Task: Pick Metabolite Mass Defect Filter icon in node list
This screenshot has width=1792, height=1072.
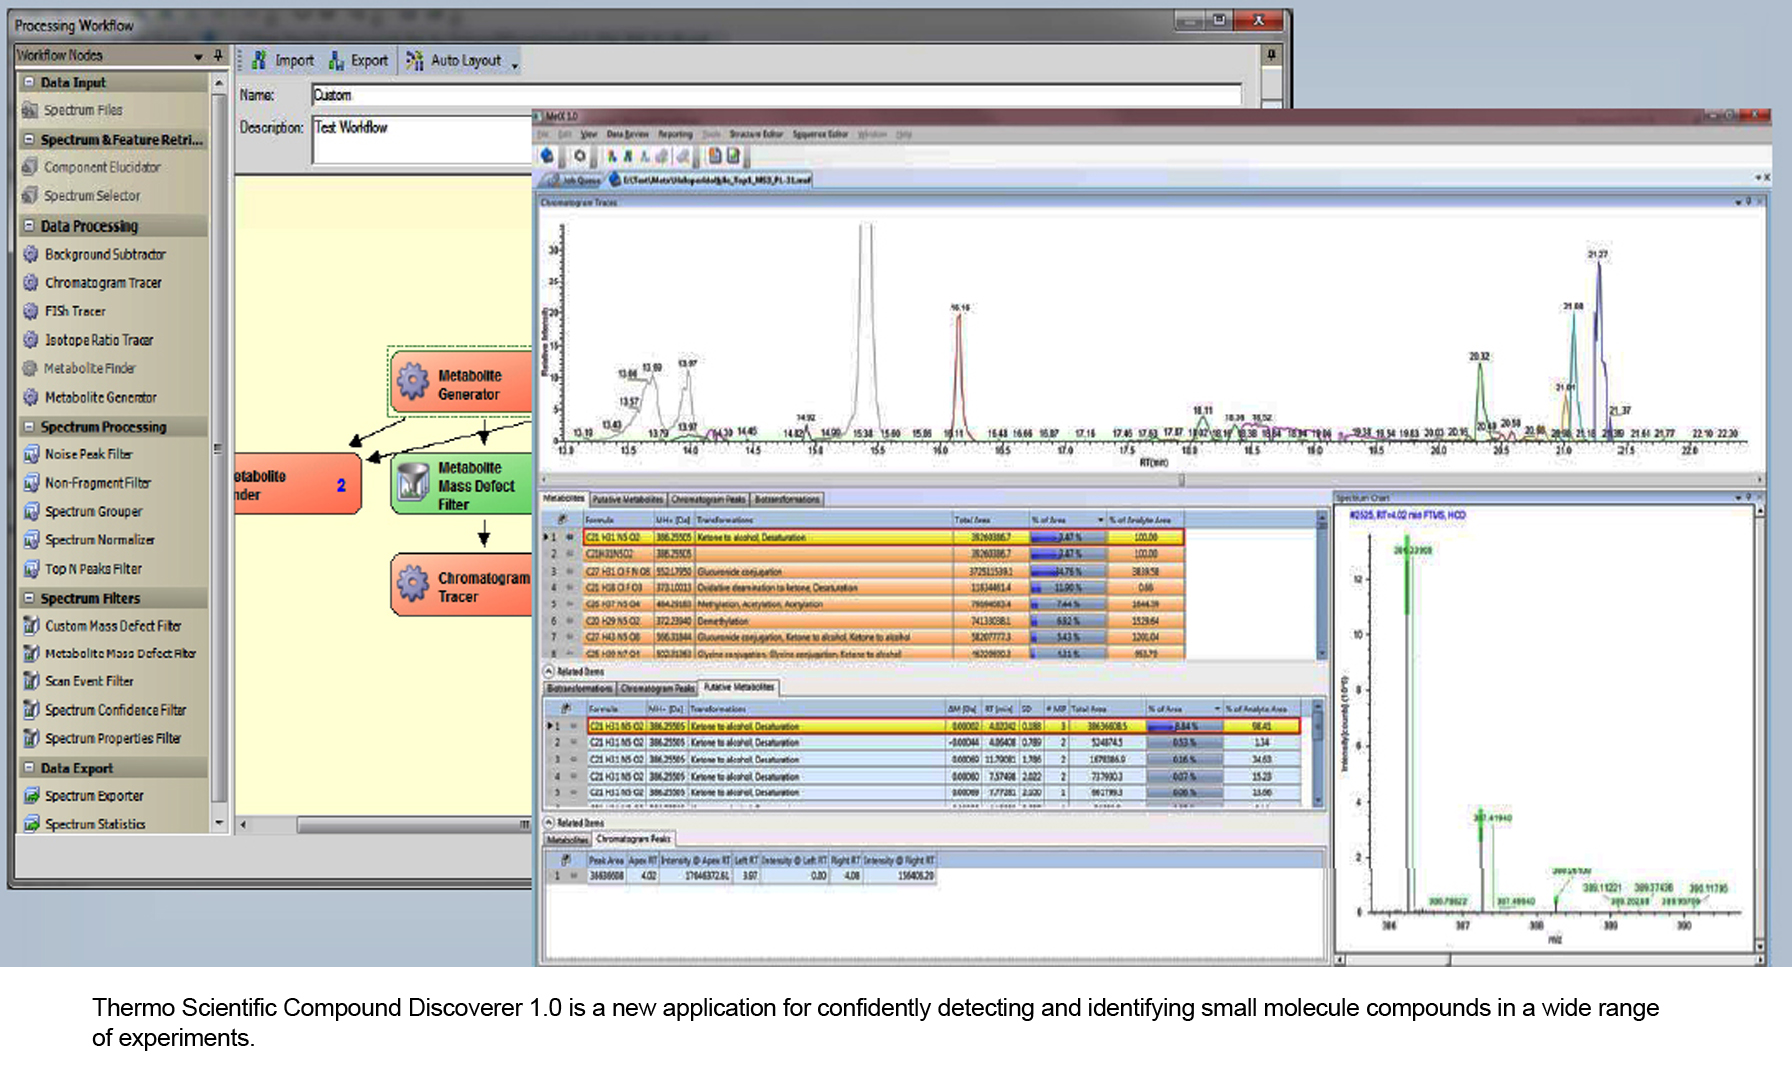Action: (30, 653)
